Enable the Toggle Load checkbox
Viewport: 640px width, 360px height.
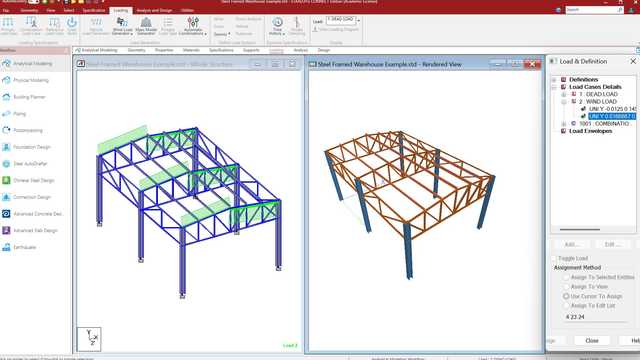(x=554, y=258)
